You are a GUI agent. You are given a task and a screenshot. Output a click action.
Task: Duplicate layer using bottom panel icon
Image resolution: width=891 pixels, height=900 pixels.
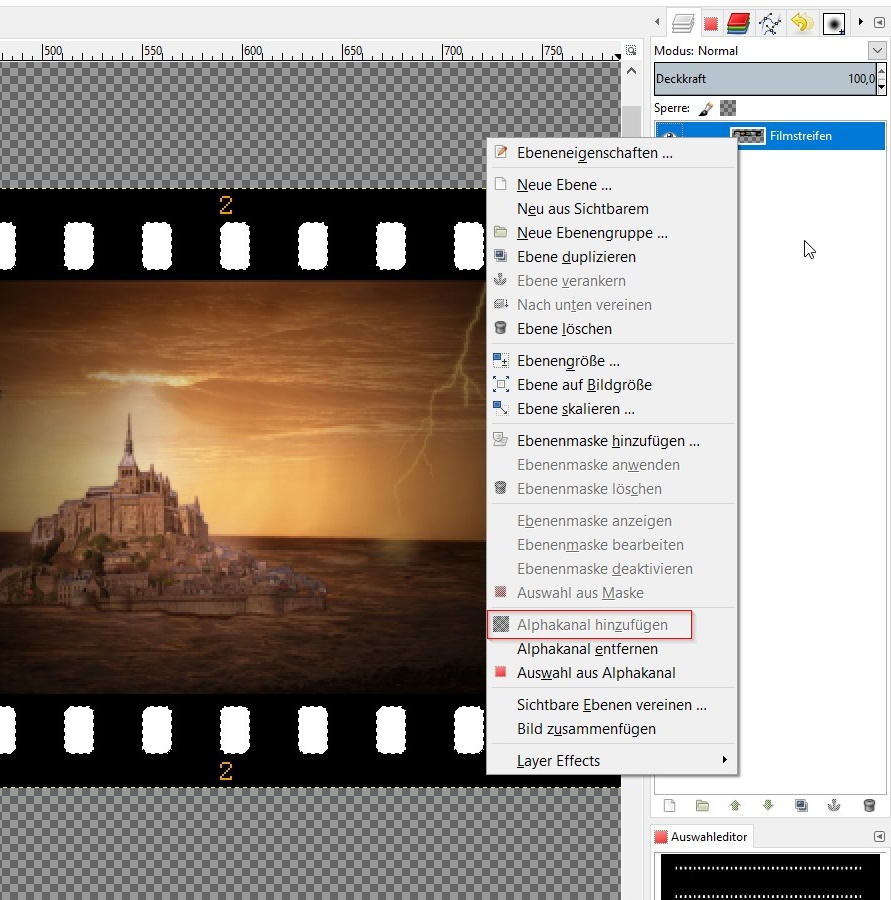click(801, 805)
